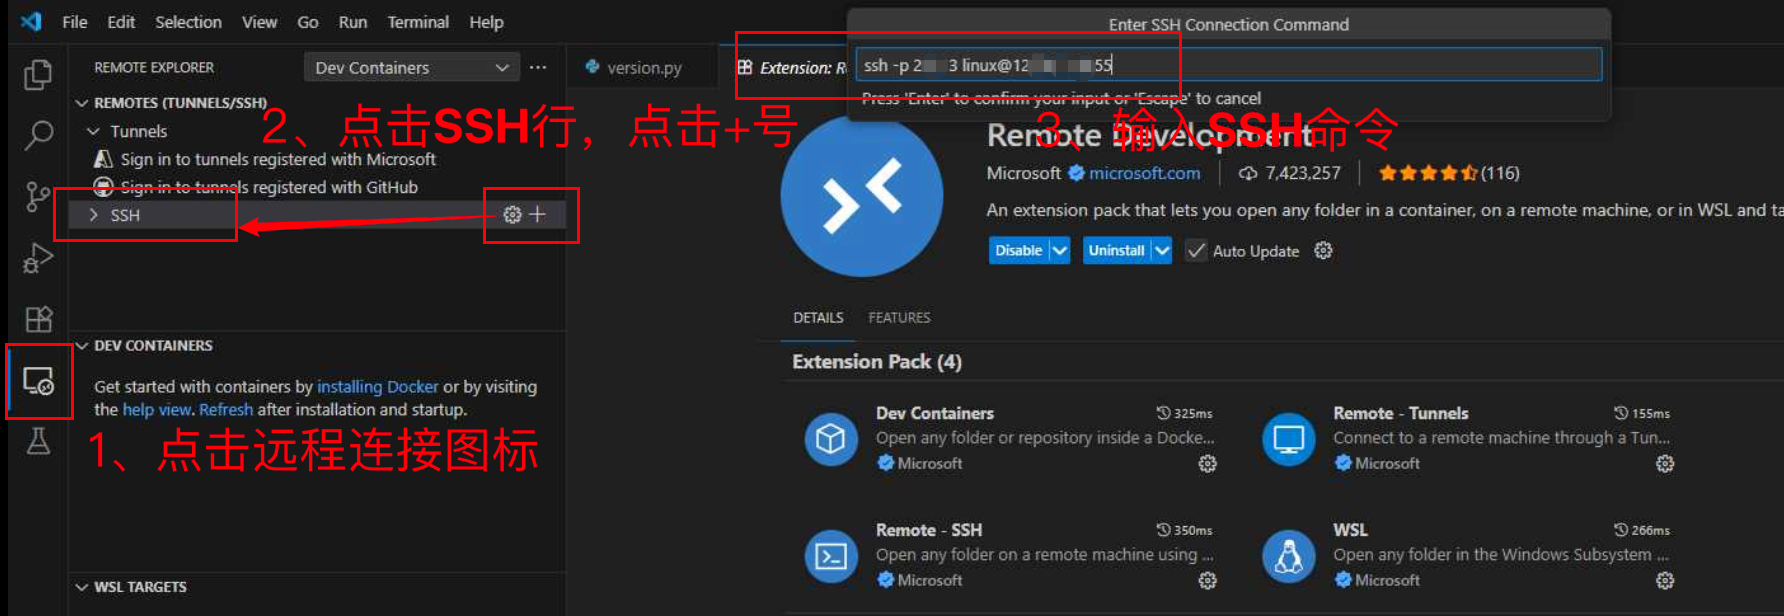
Task: Open Run and Debug view icon
Action: 38,258
